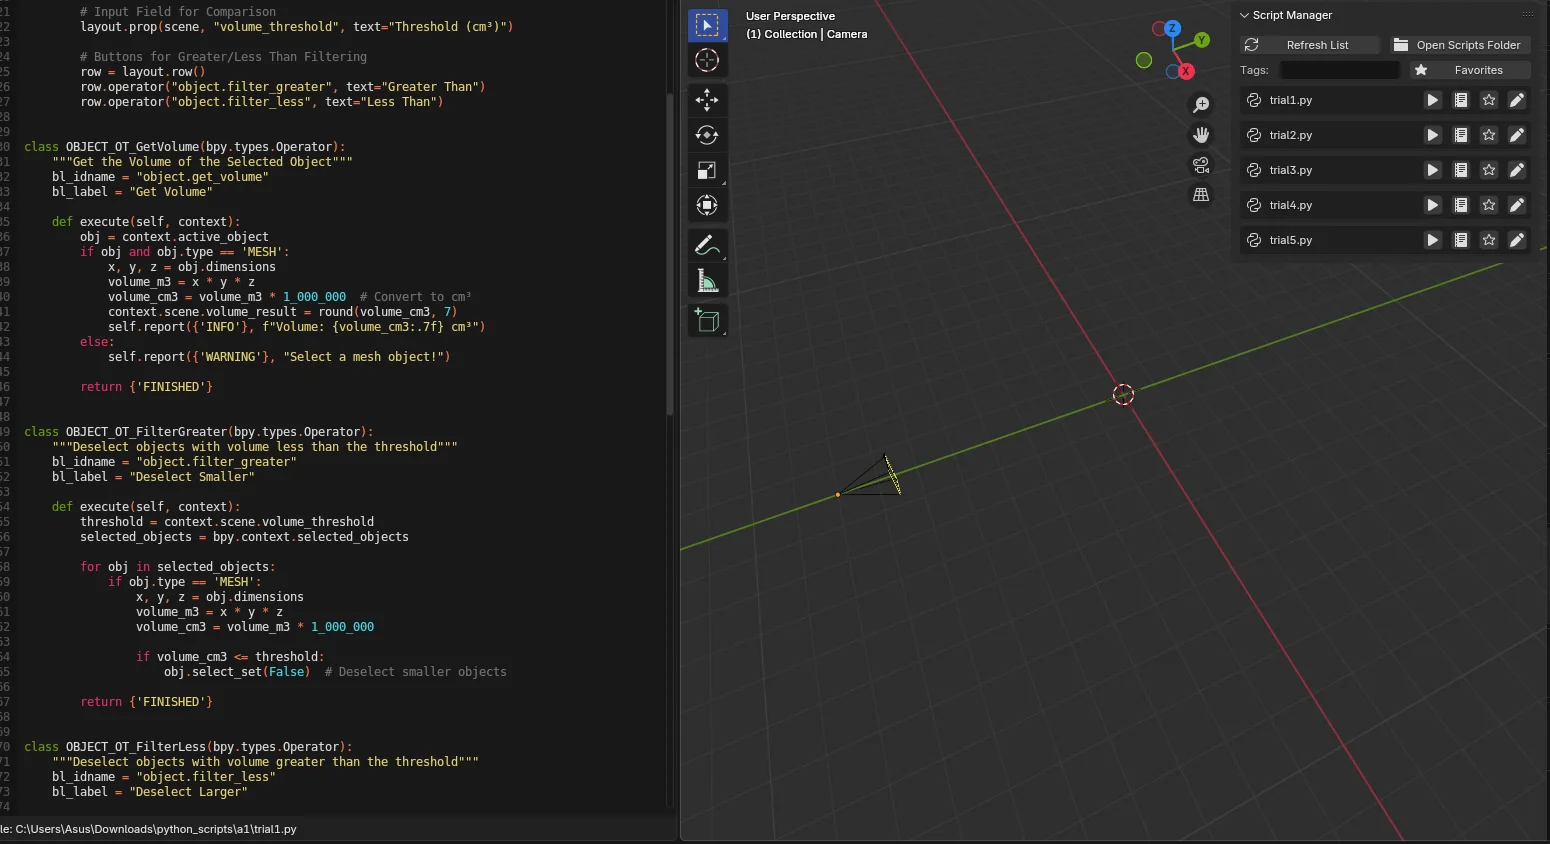Click the 'User Perspective' viewport label
Image resolution: width=1550 pixels, height=844 pixels.
click(790, 16)
